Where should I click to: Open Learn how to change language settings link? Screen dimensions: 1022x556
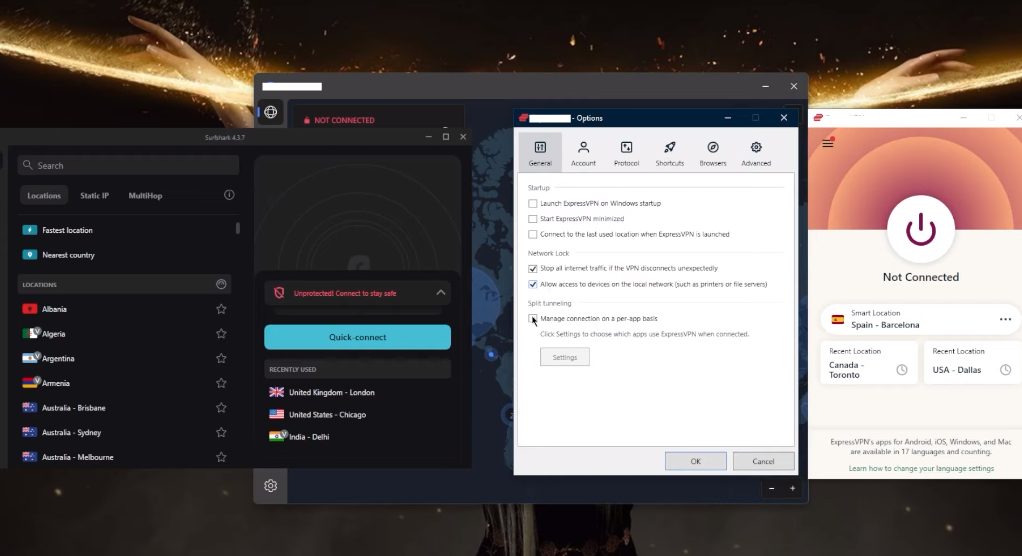pyautogui.click(x=921, y=468)
